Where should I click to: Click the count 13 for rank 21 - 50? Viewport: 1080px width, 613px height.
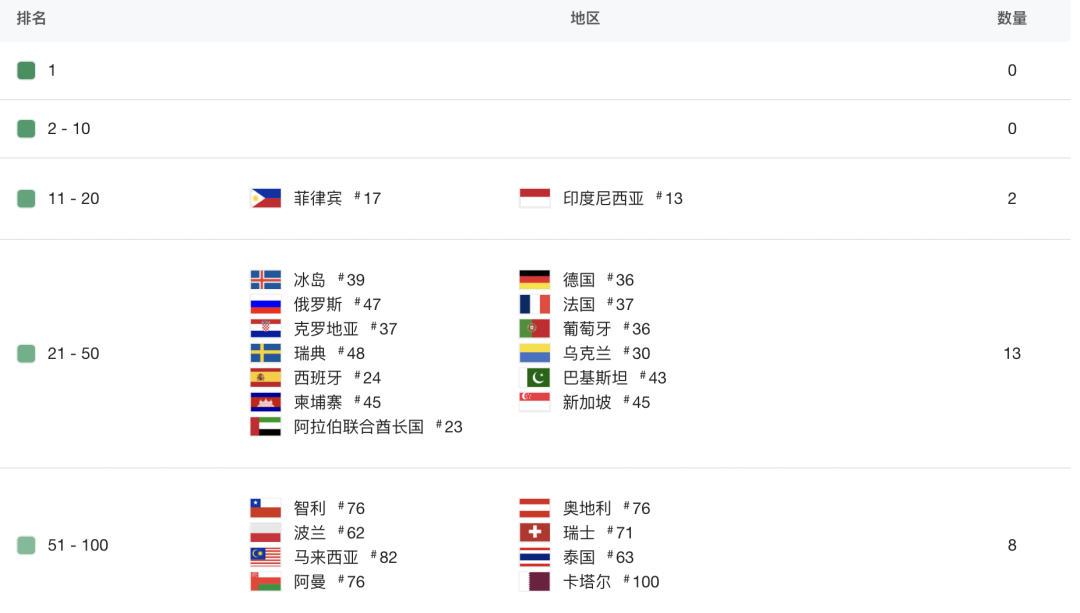[x=1012, y=353]
